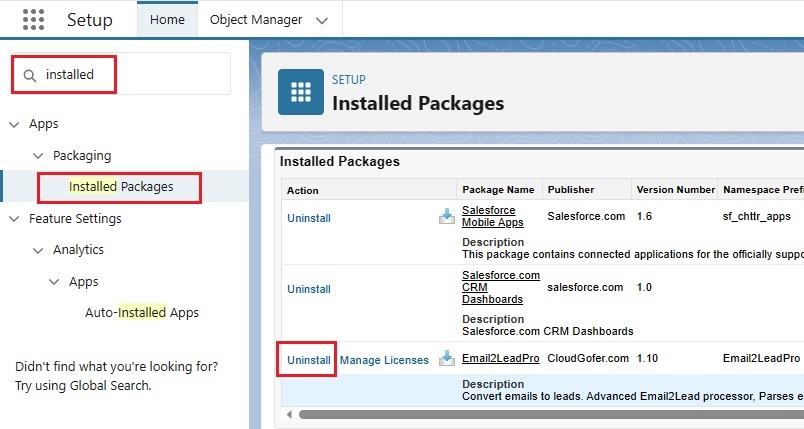Open the Object Manager dropdown chevron
Screen dimensions: 804x429
pyautogui.click(x=322, y=21)
